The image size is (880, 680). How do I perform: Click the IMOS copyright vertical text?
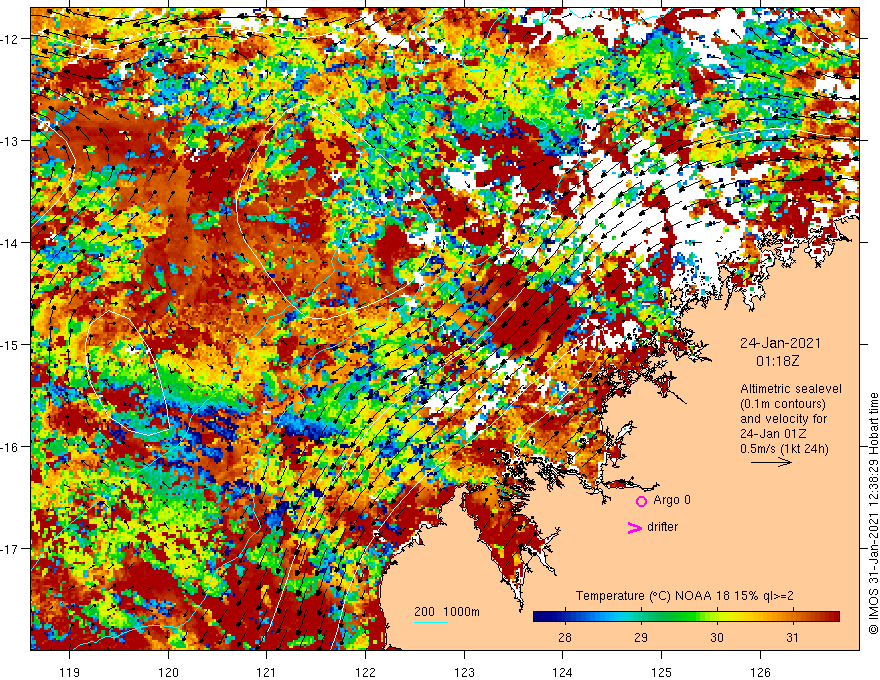click(873, 513)
